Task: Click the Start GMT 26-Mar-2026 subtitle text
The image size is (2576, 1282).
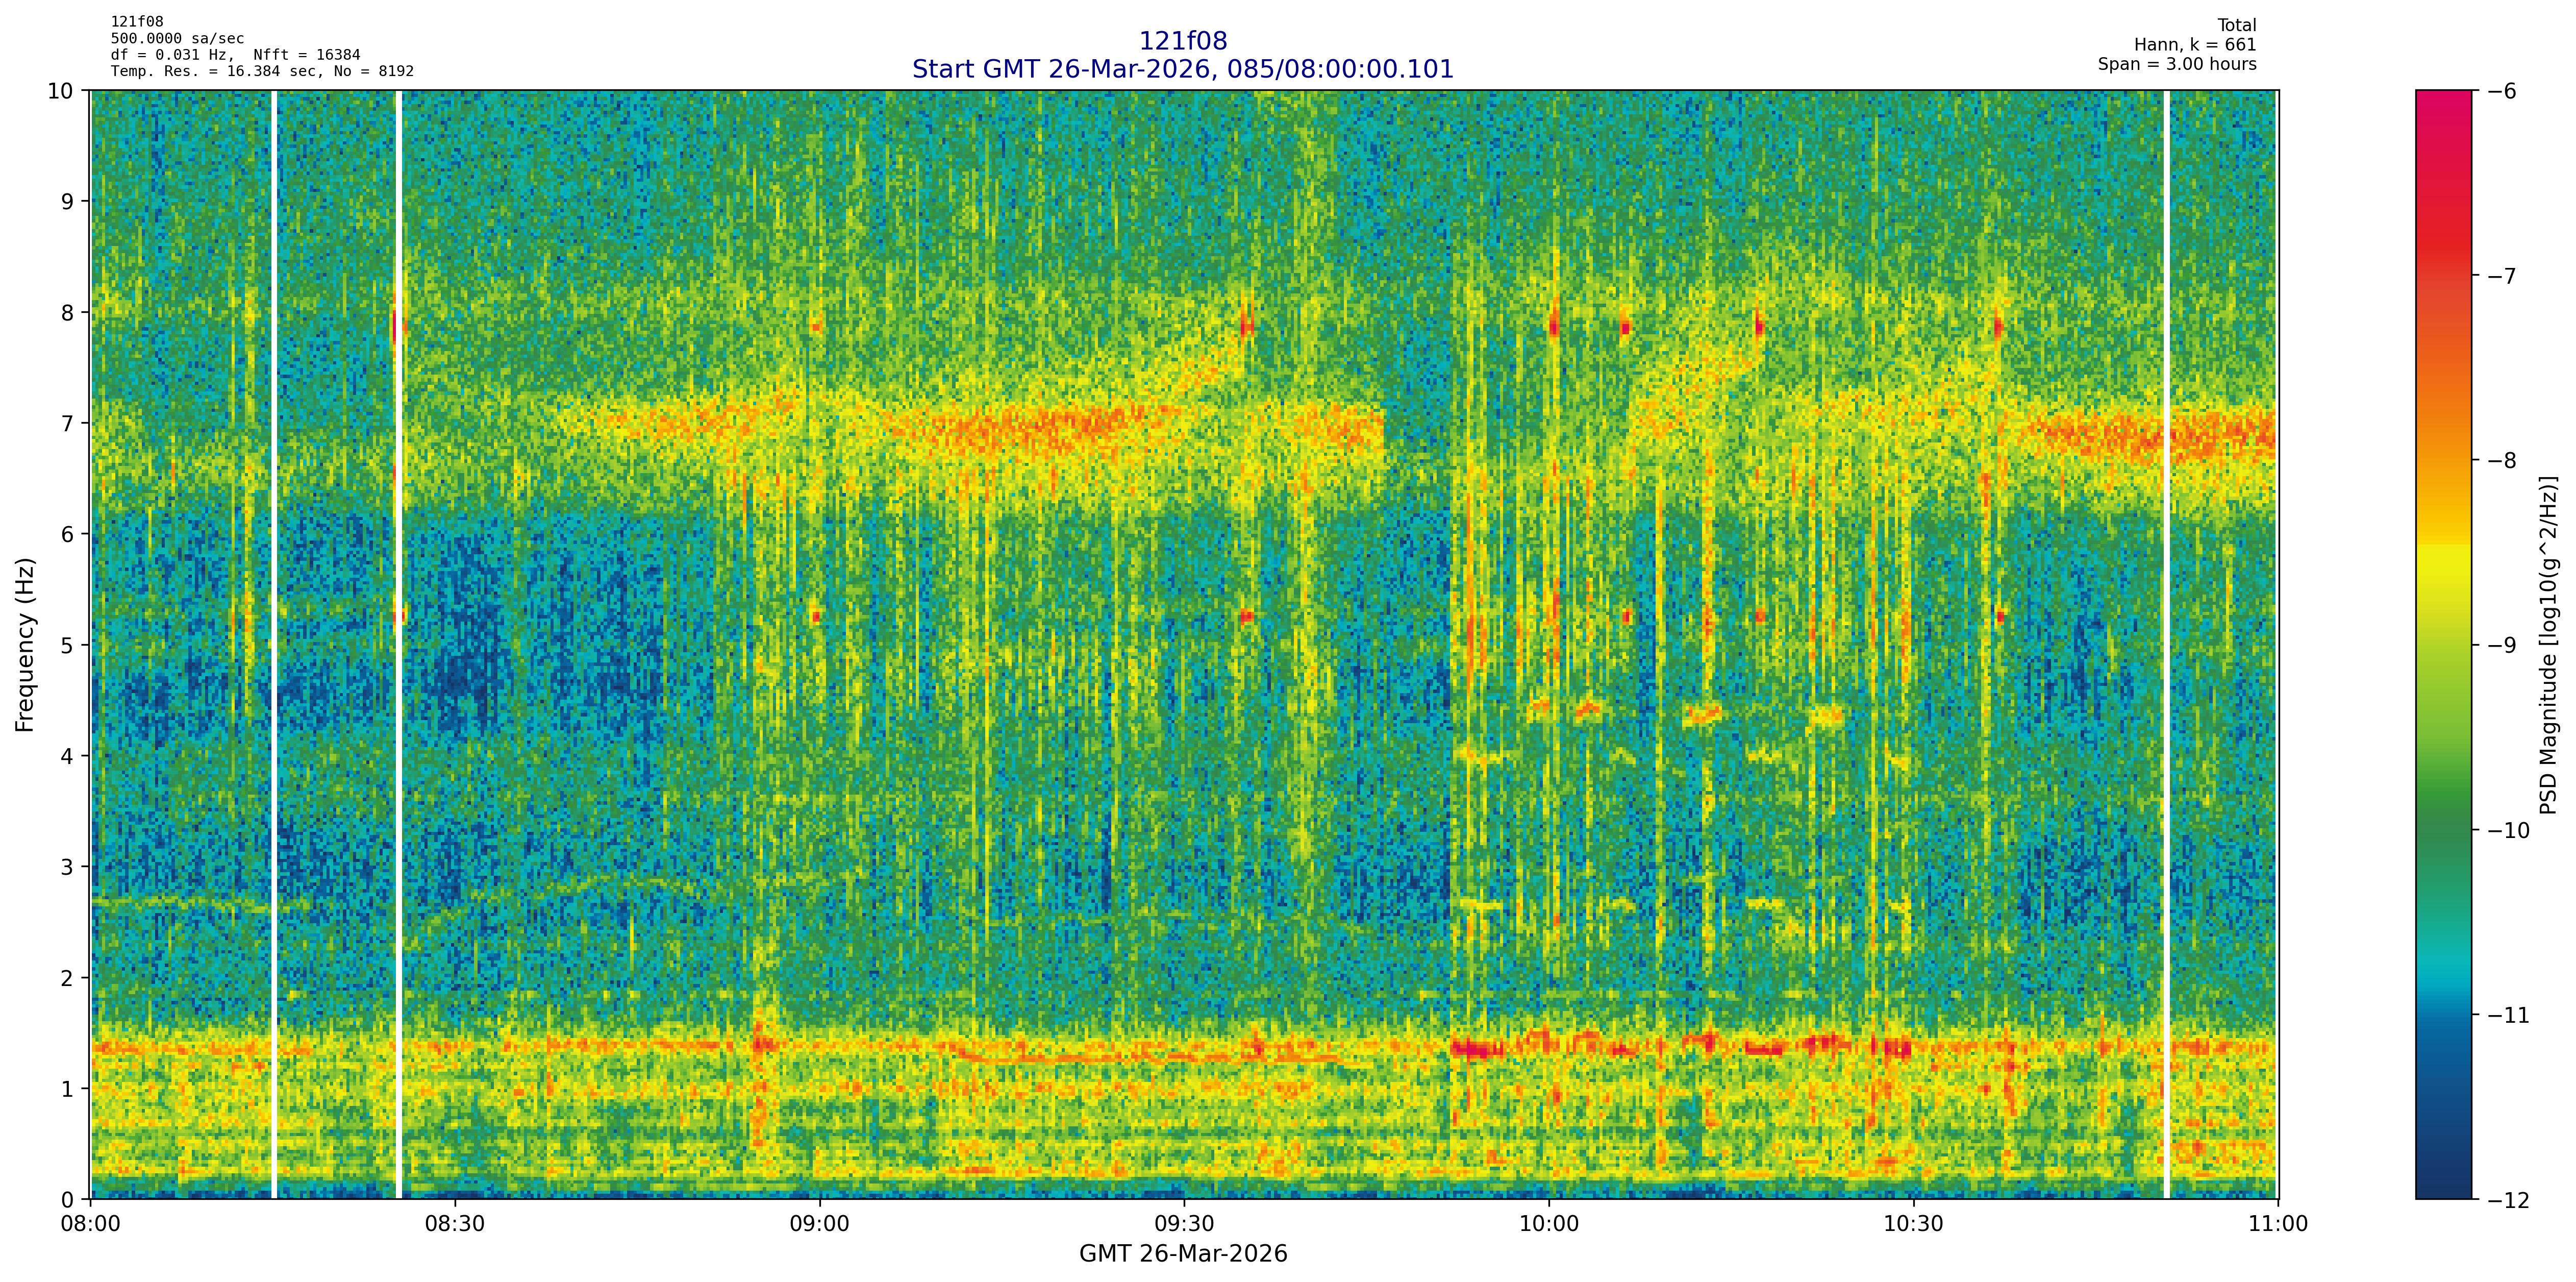Action: point(1182,69)
